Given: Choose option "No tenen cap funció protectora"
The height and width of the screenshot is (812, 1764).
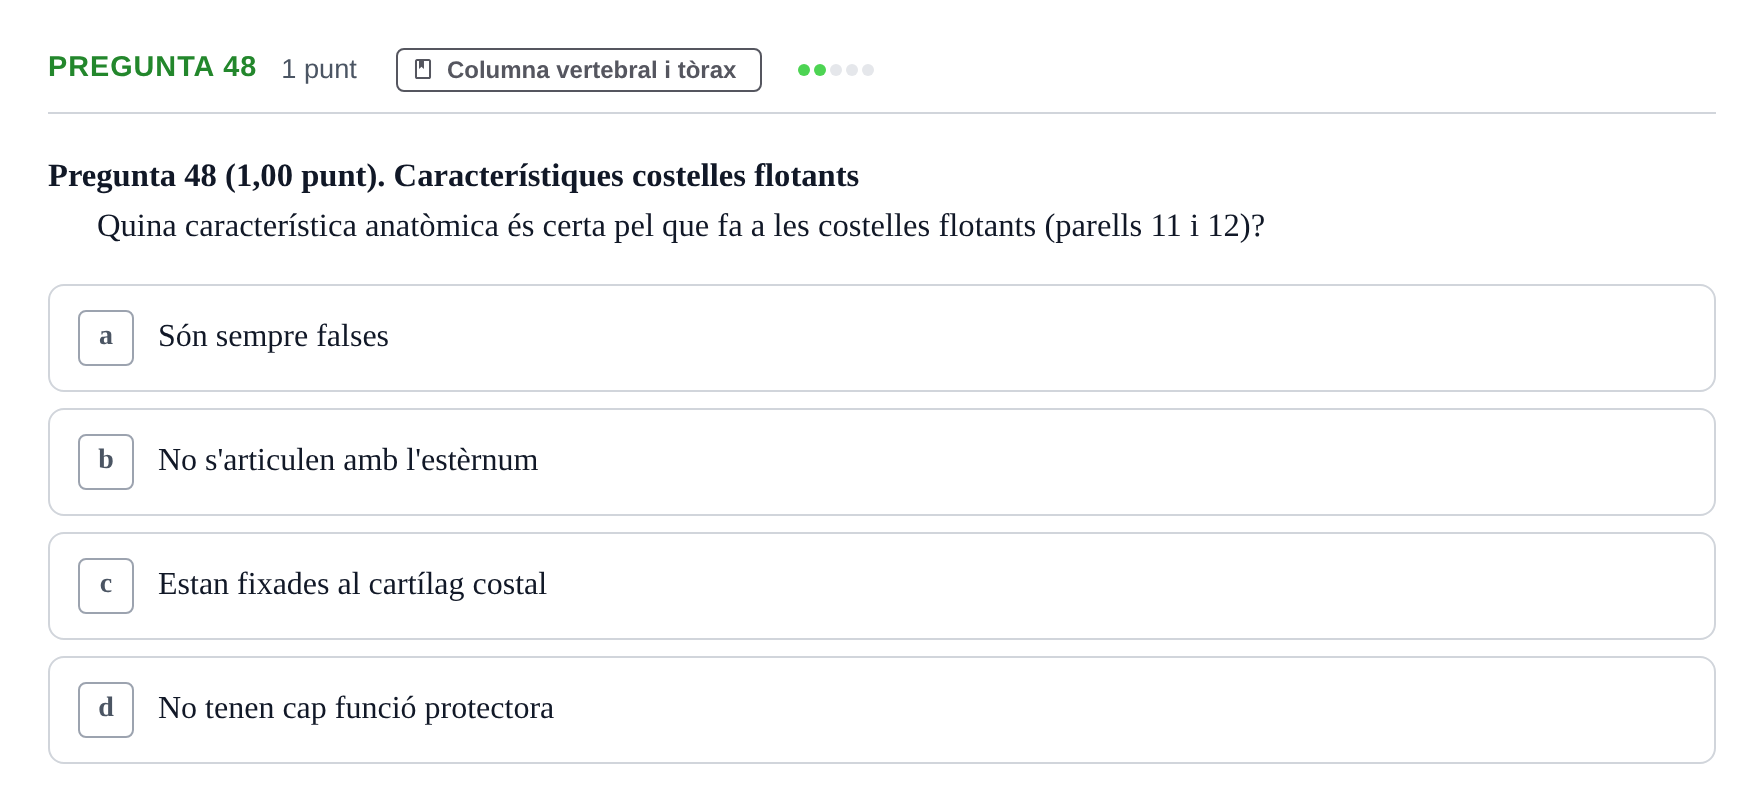Looking at the screenshot, I should click(882, 710).
